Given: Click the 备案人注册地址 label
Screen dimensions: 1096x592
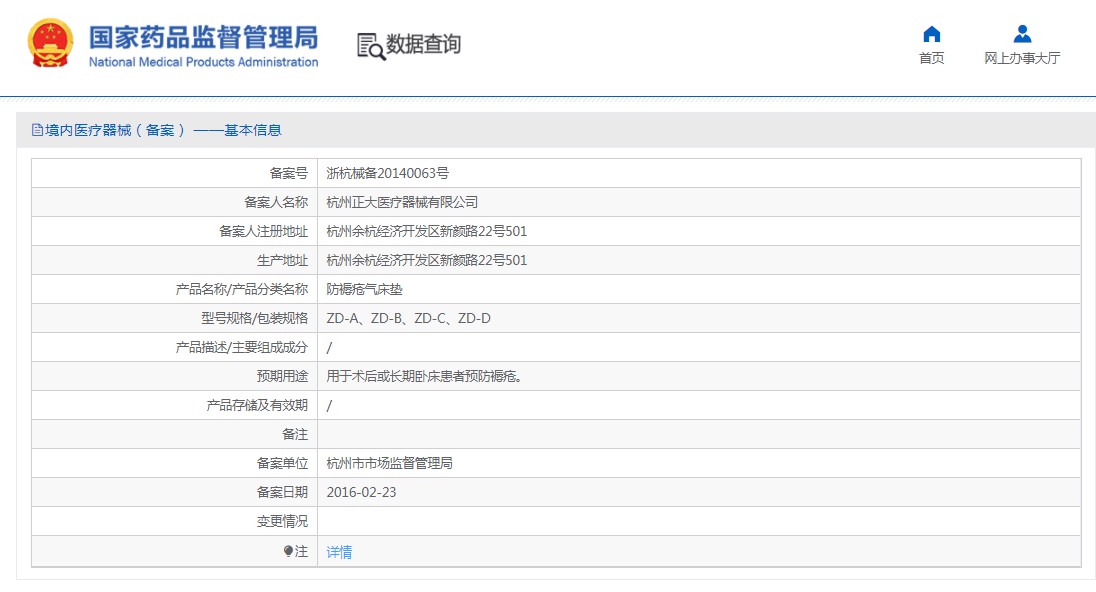Looking at the screenshot, I should [264, 231].
